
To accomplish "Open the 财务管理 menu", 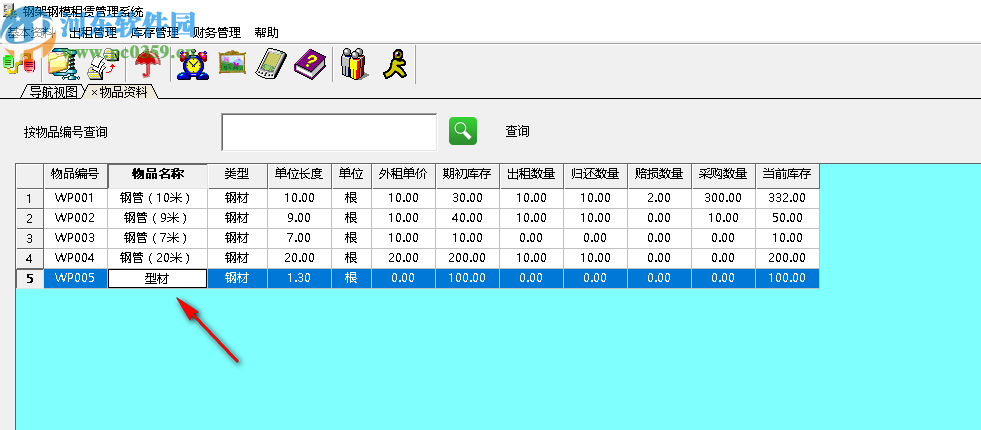I will pos(216,33).
